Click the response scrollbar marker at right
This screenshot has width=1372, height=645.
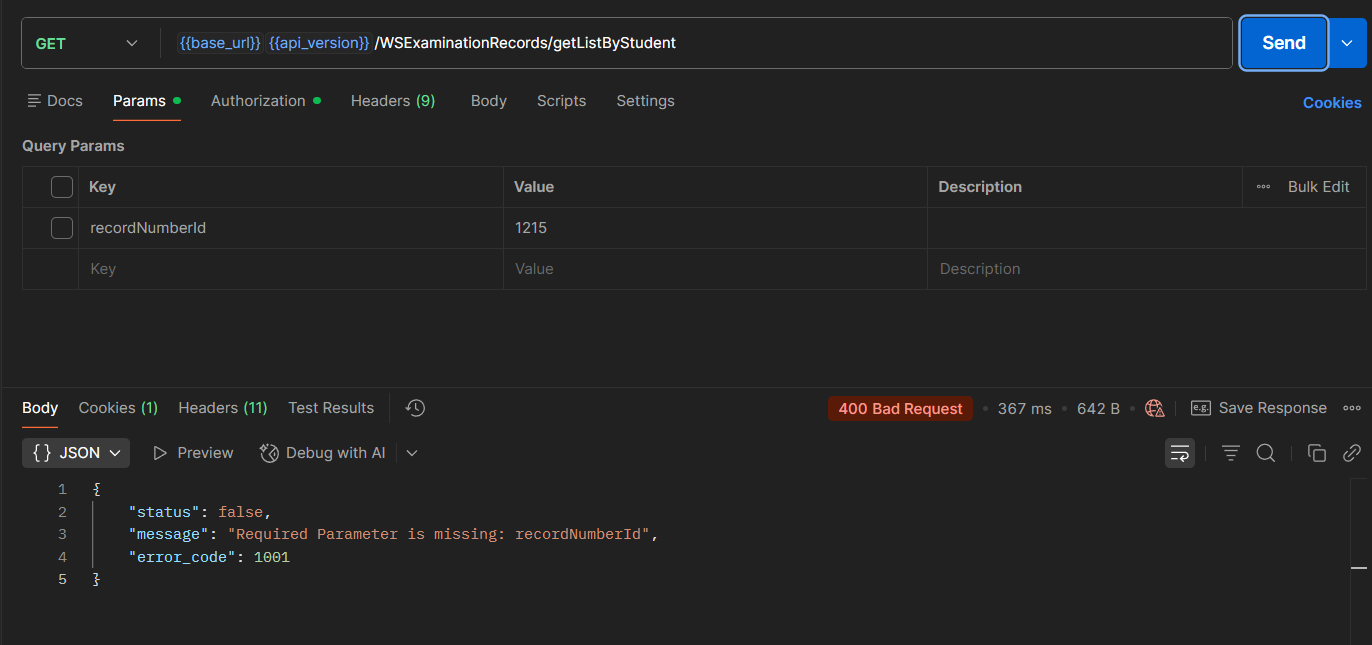point(1358,567)
